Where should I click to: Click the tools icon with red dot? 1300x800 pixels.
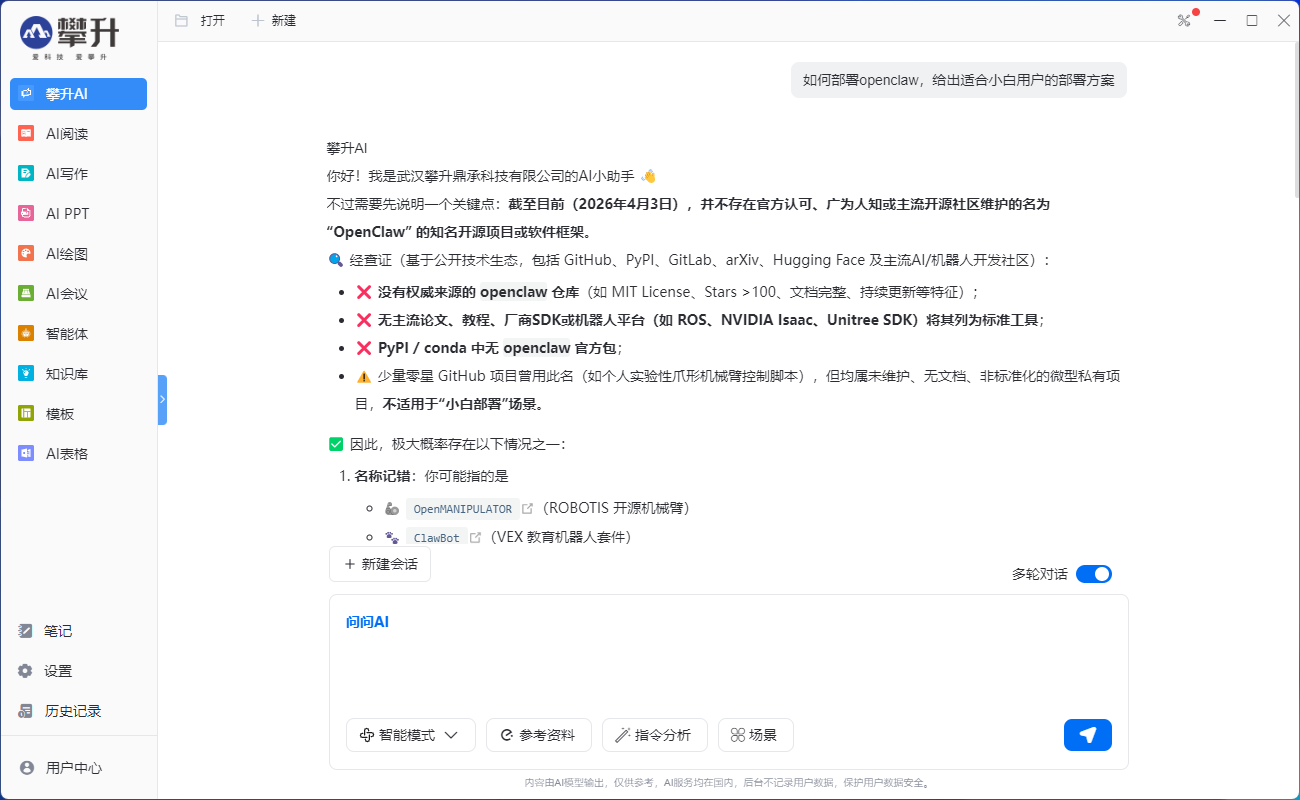1186,20
